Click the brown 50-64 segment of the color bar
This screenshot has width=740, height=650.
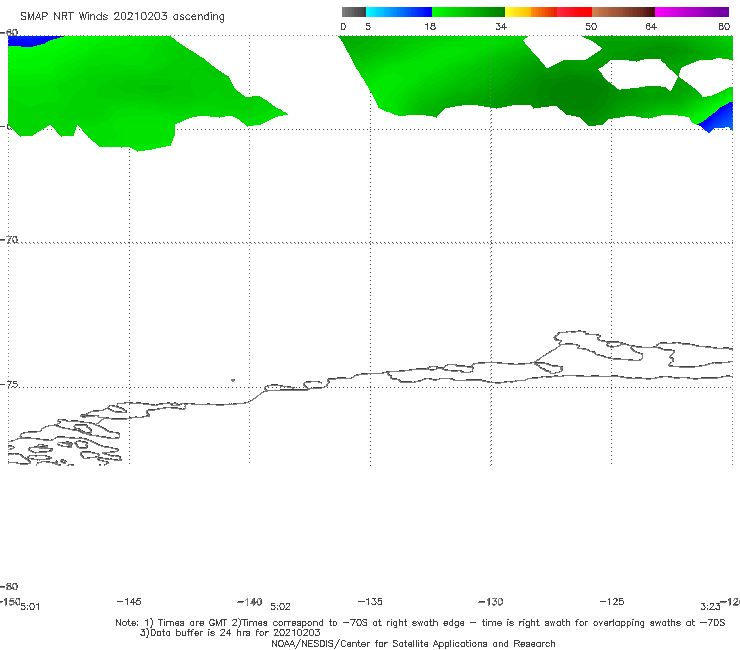coord(623,12)
